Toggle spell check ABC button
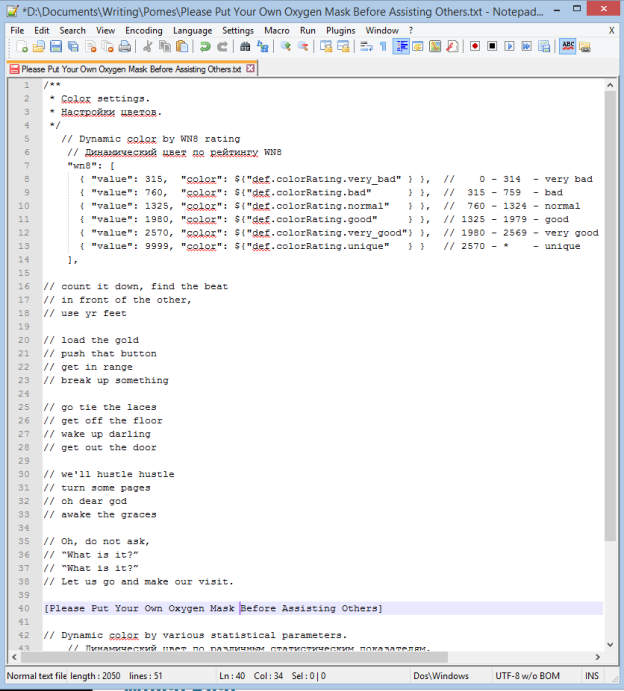Image resolution: width=624 pixels, height=691 pixels. click(x=567, y=47)
